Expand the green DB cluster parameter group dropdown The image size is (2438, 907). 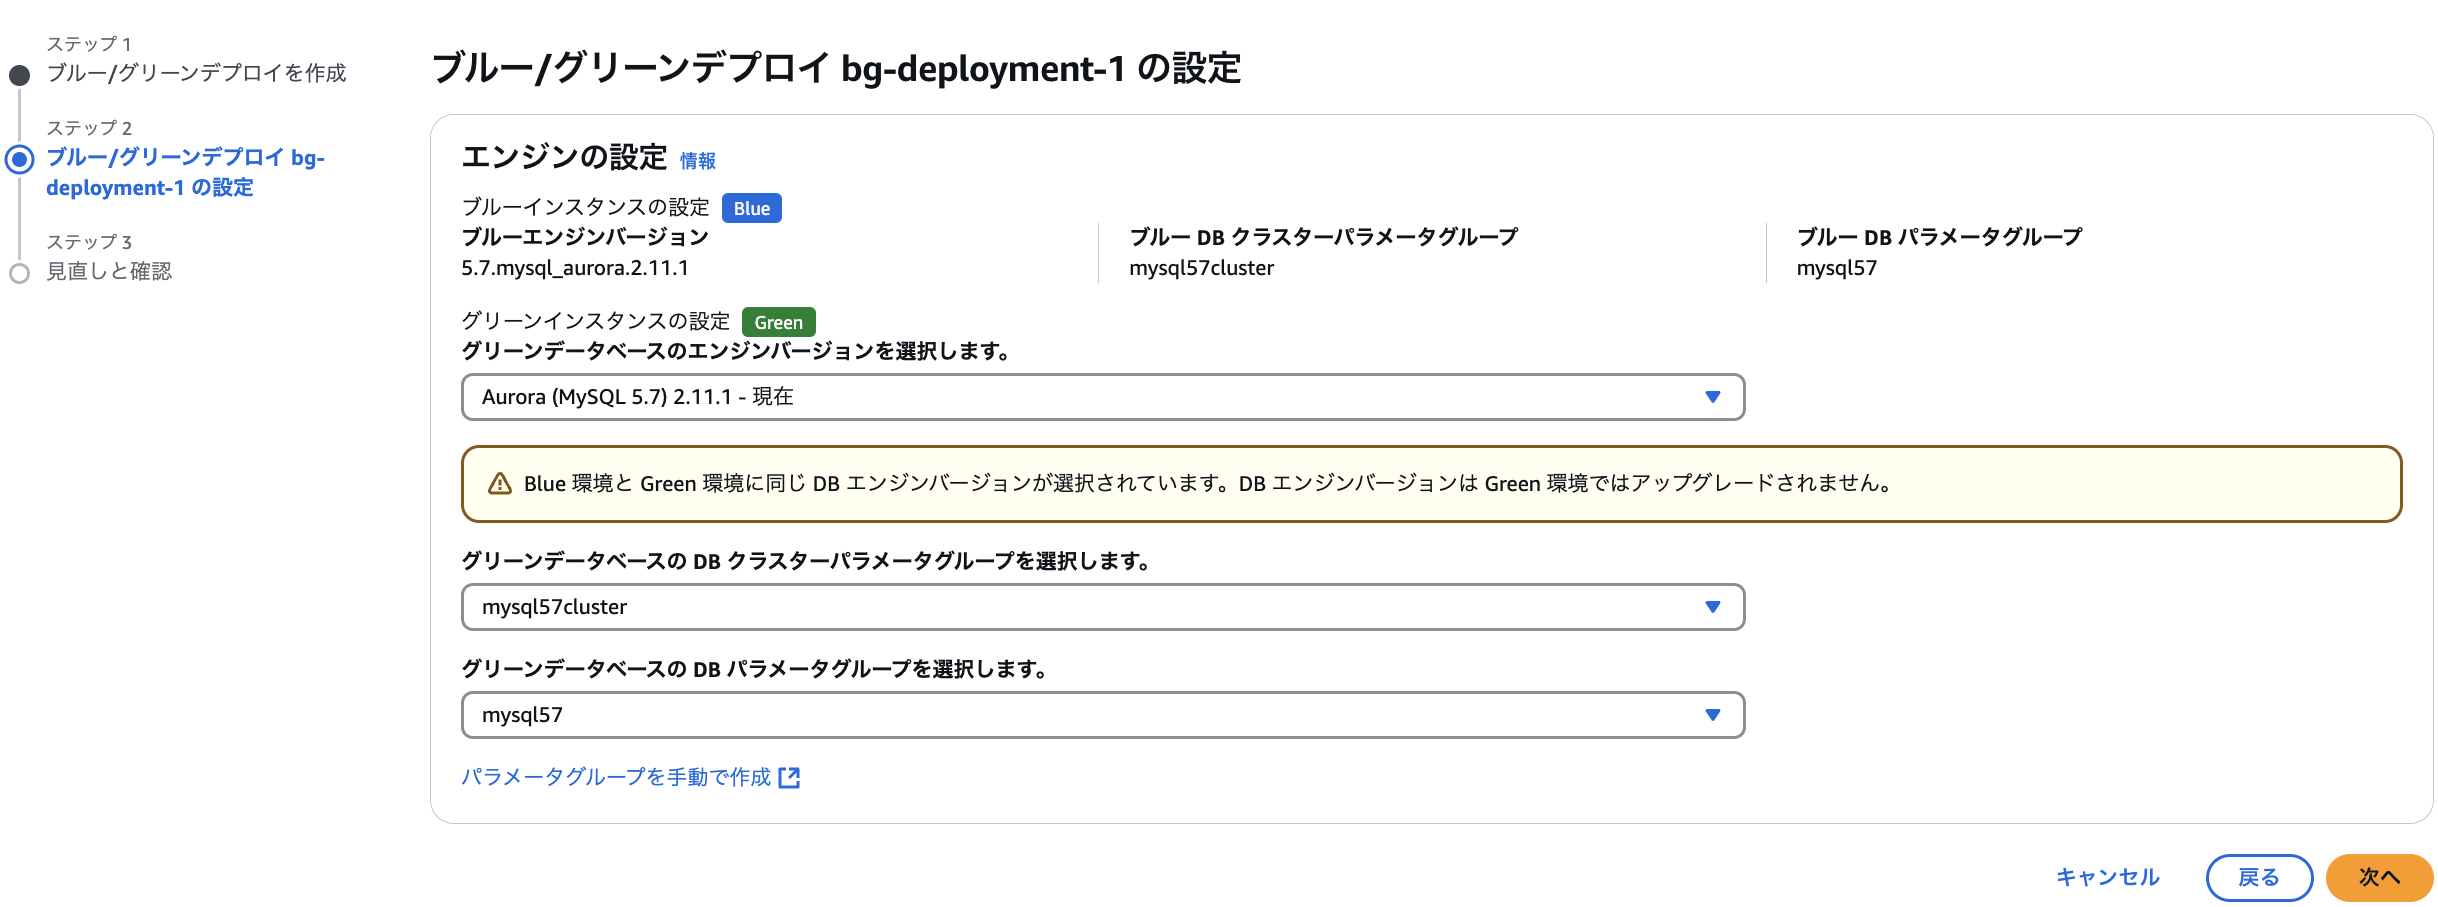[x=1102, y=607]
